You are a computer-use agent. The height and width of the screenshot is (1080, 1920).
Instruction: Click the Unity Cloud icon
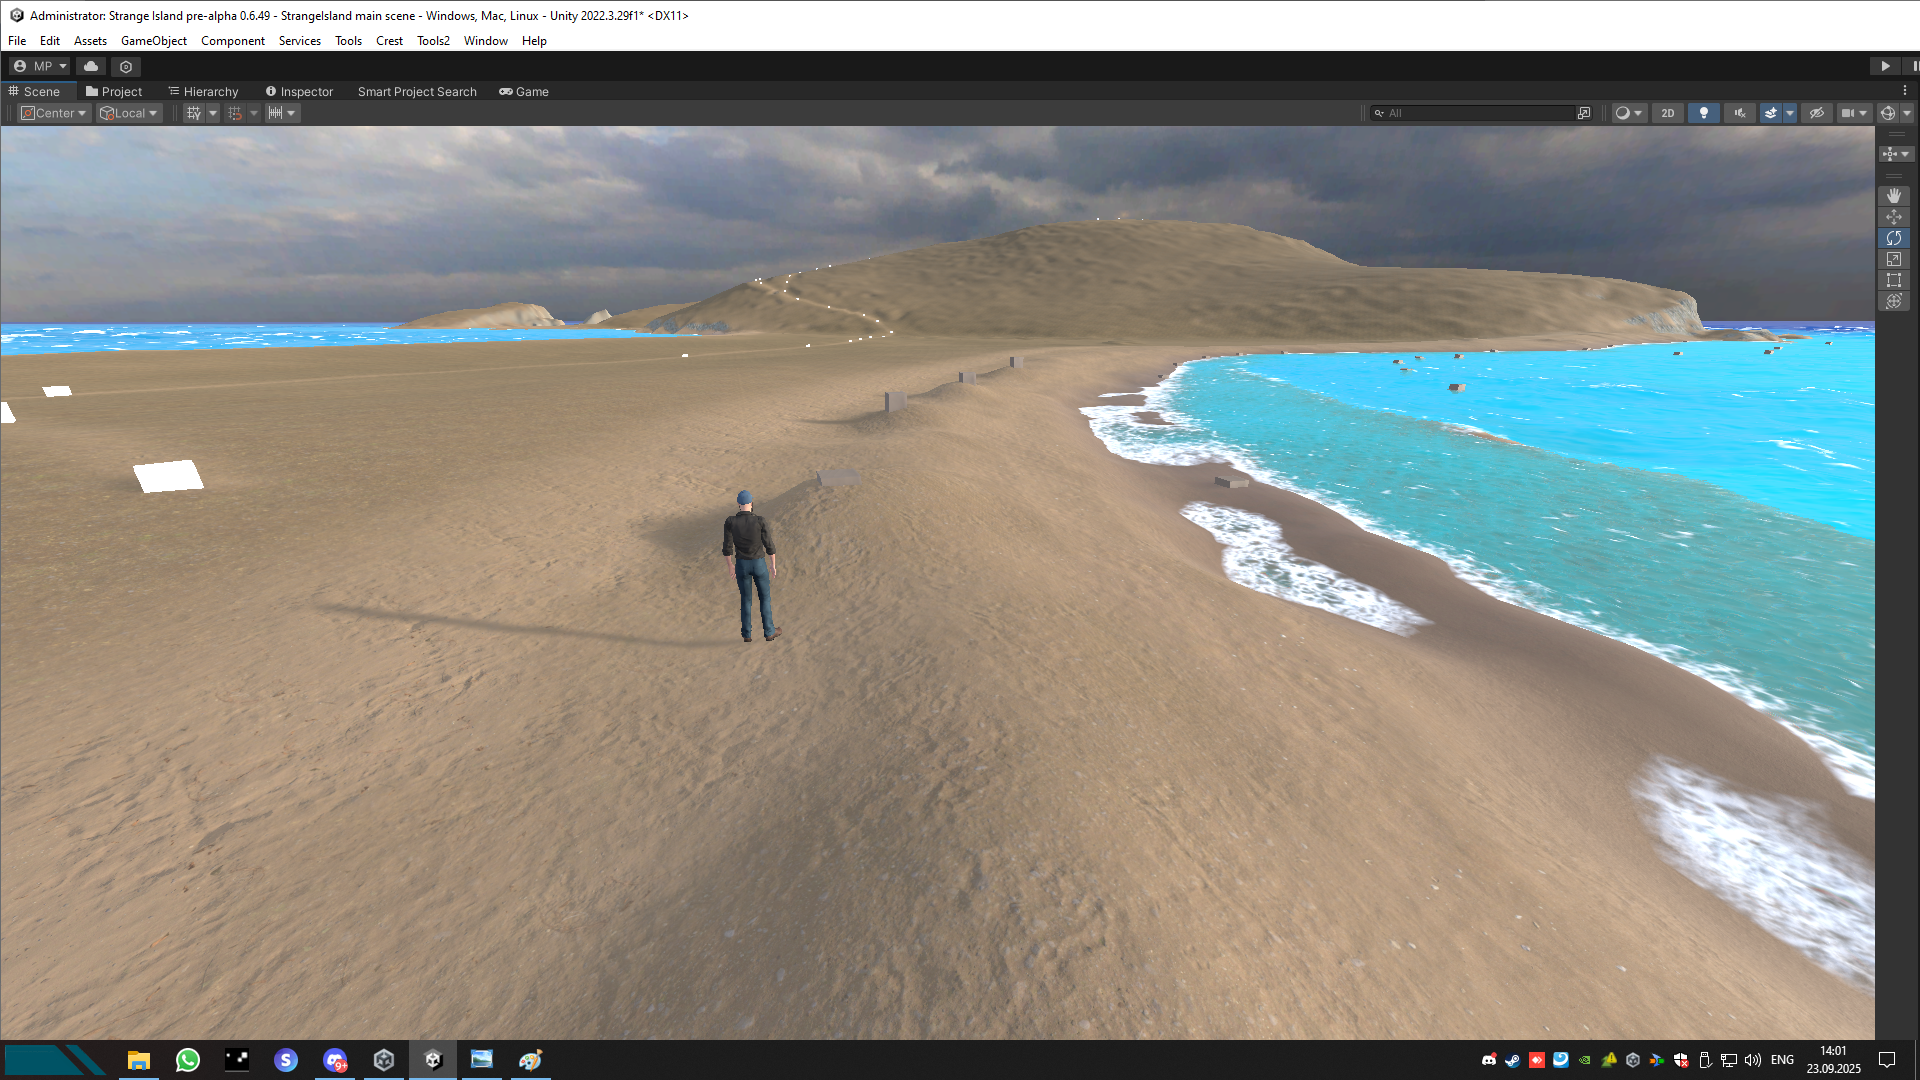(91, 66)
